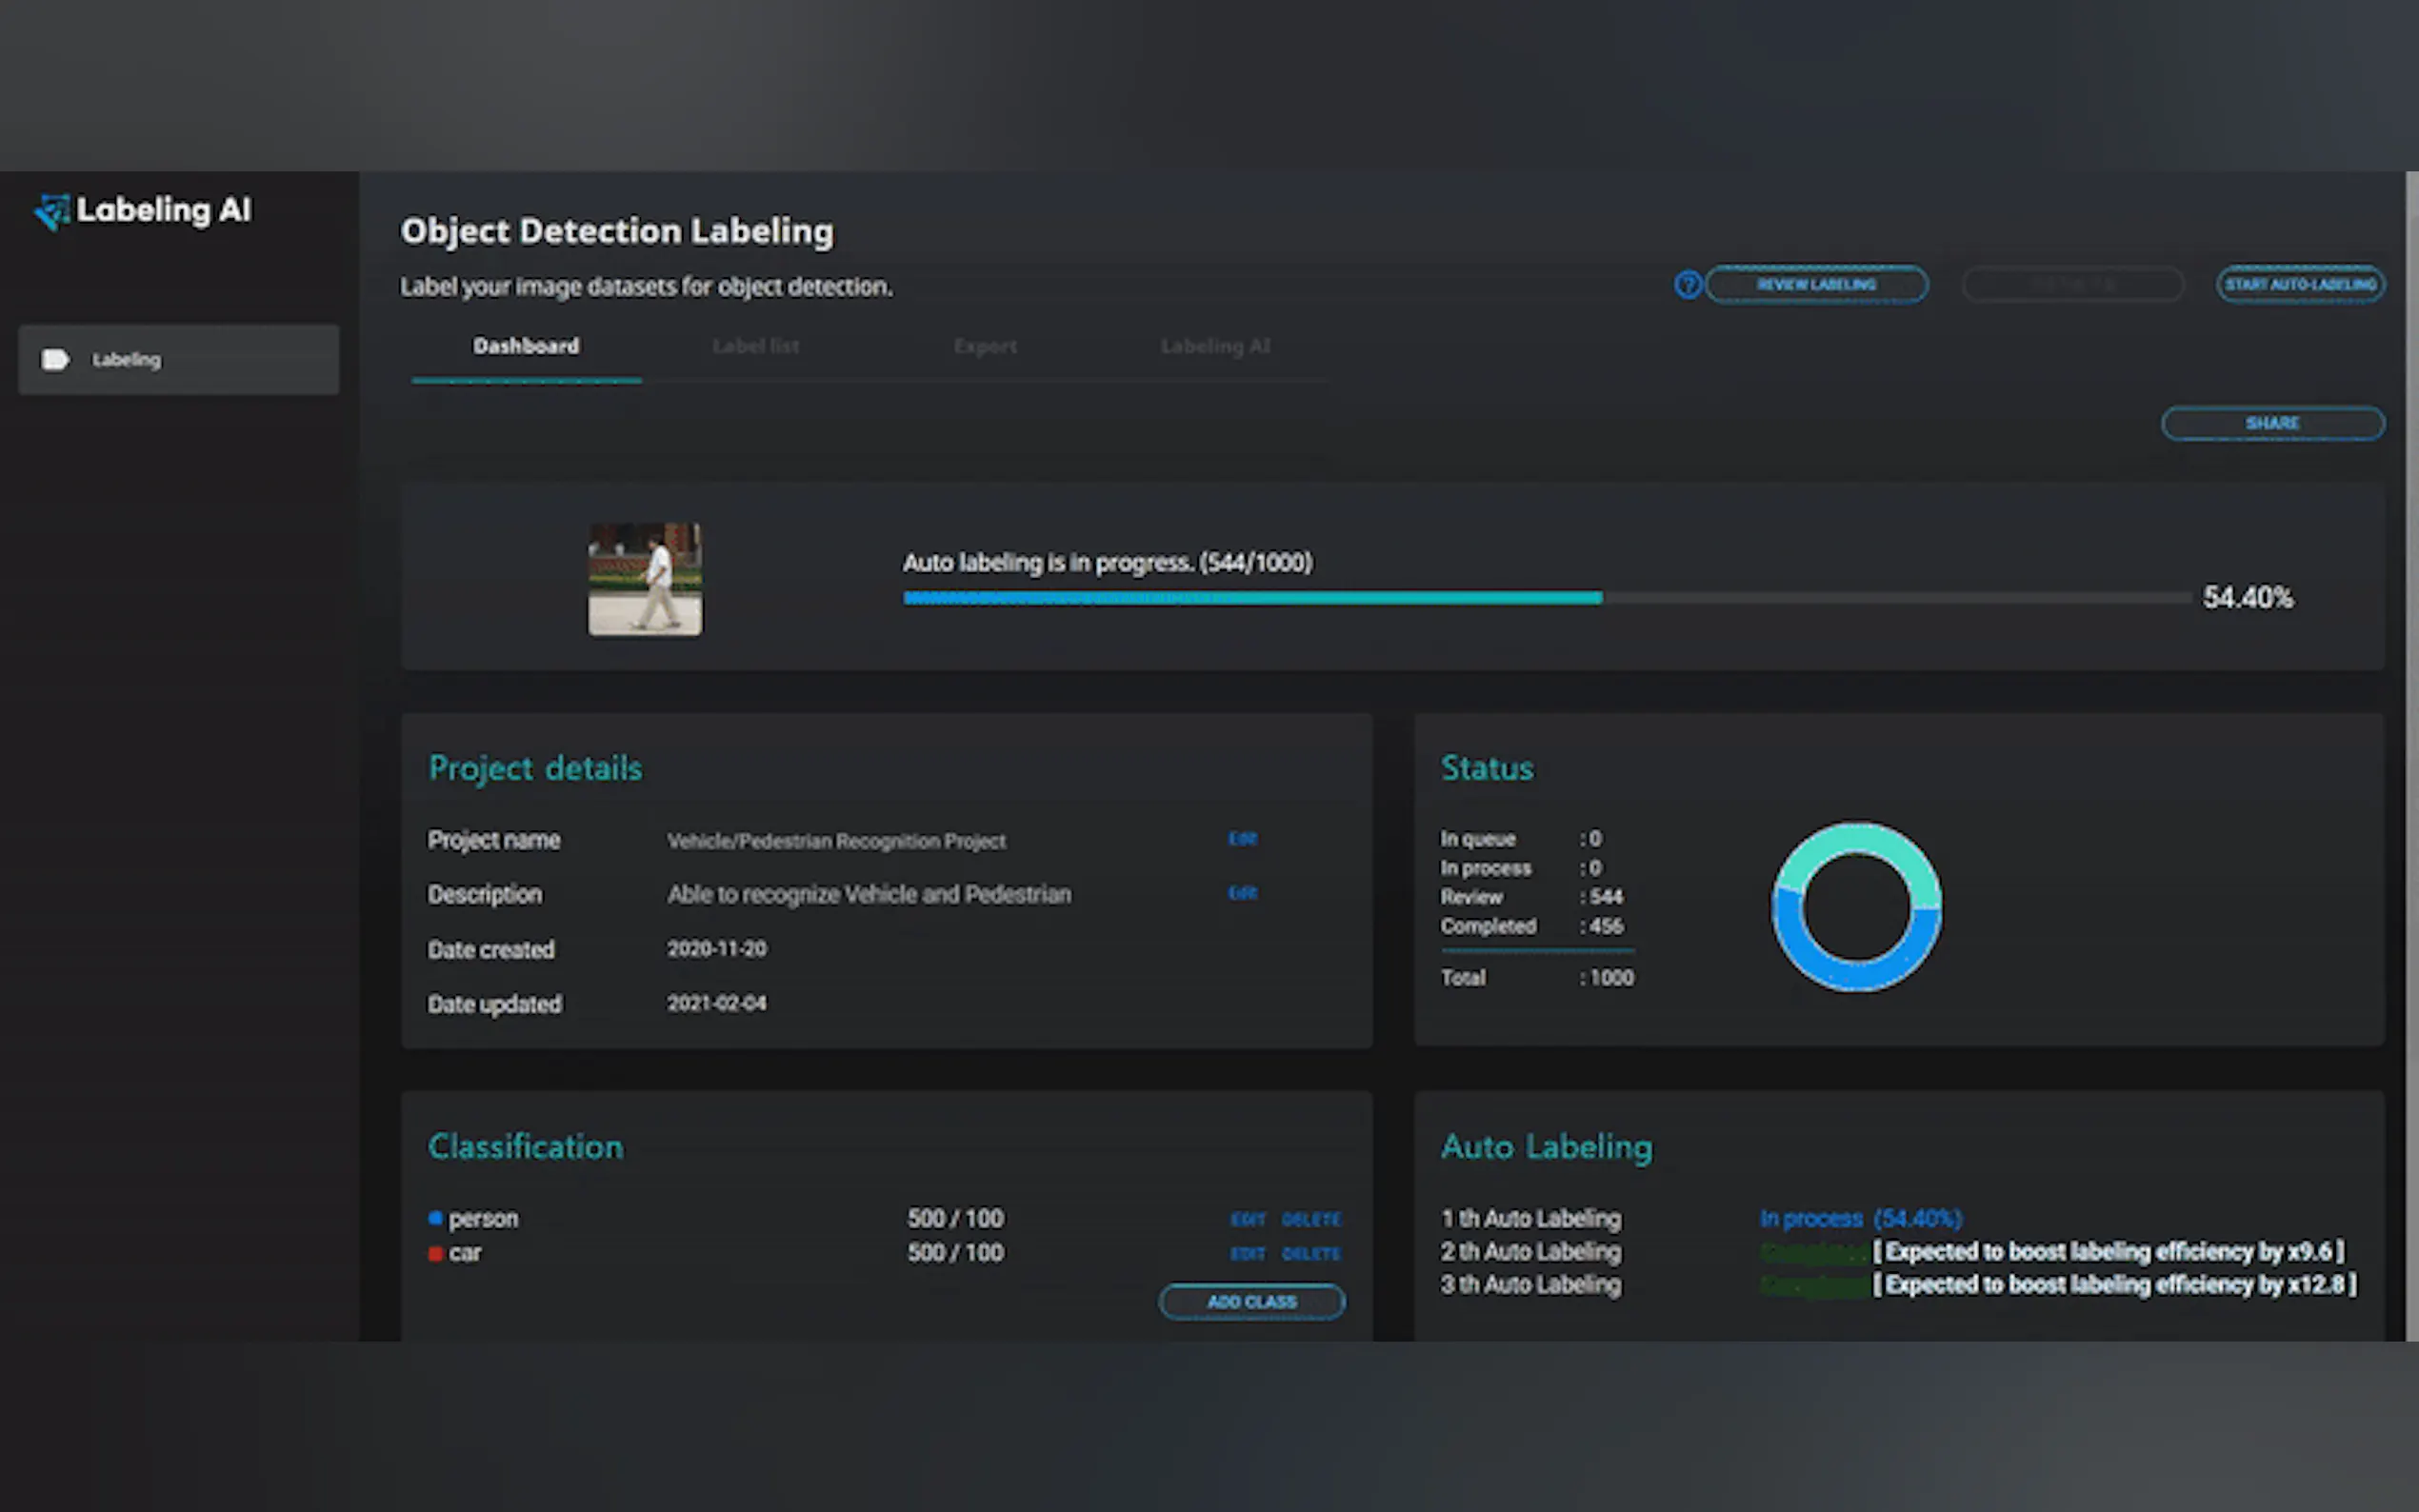Viewport: 2419px width, 1512px height.
Task: Open the Dashboard tab
Action: [526, 346]
